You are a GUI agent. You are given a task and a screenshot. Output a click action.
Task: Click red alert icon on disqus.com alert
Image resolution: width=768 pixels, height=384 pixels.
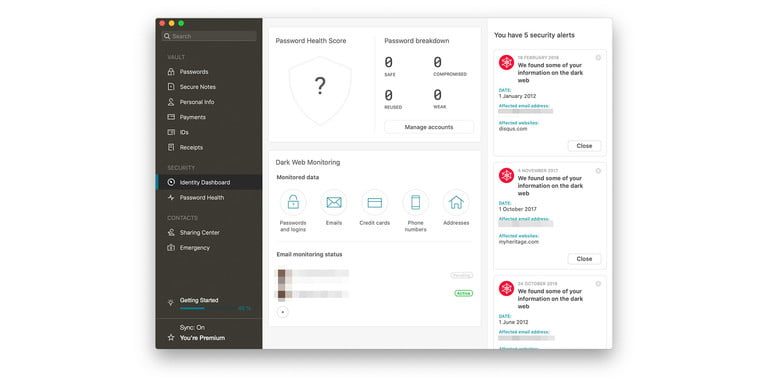[506, 62]
